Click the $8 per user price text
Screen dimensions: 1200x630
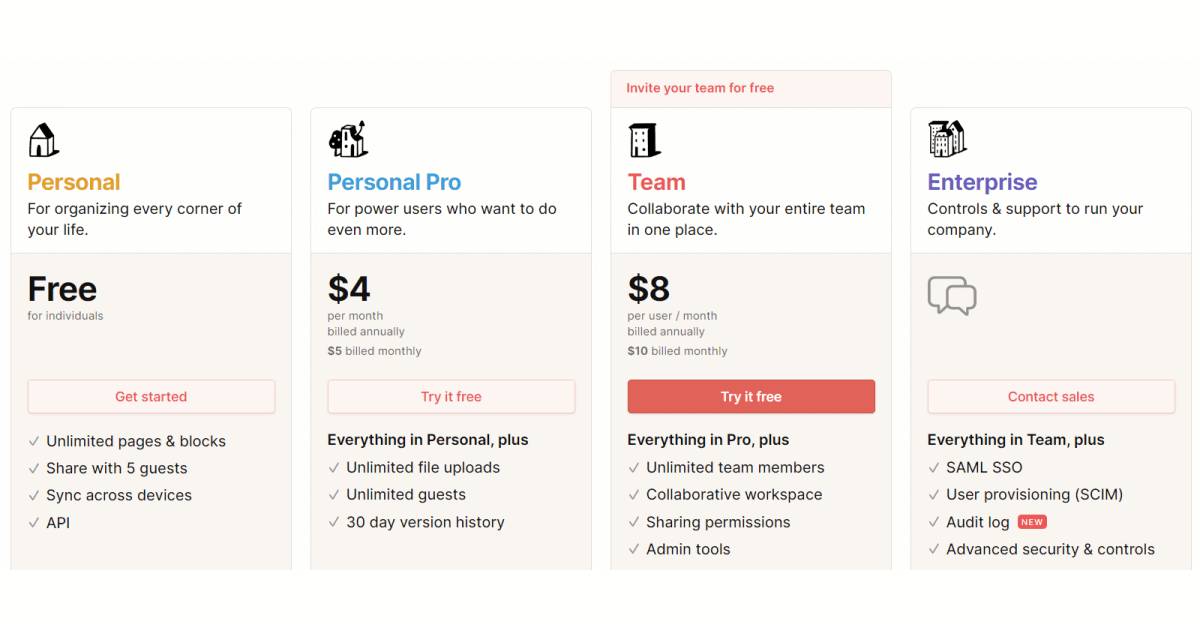[x=649, y=289]
